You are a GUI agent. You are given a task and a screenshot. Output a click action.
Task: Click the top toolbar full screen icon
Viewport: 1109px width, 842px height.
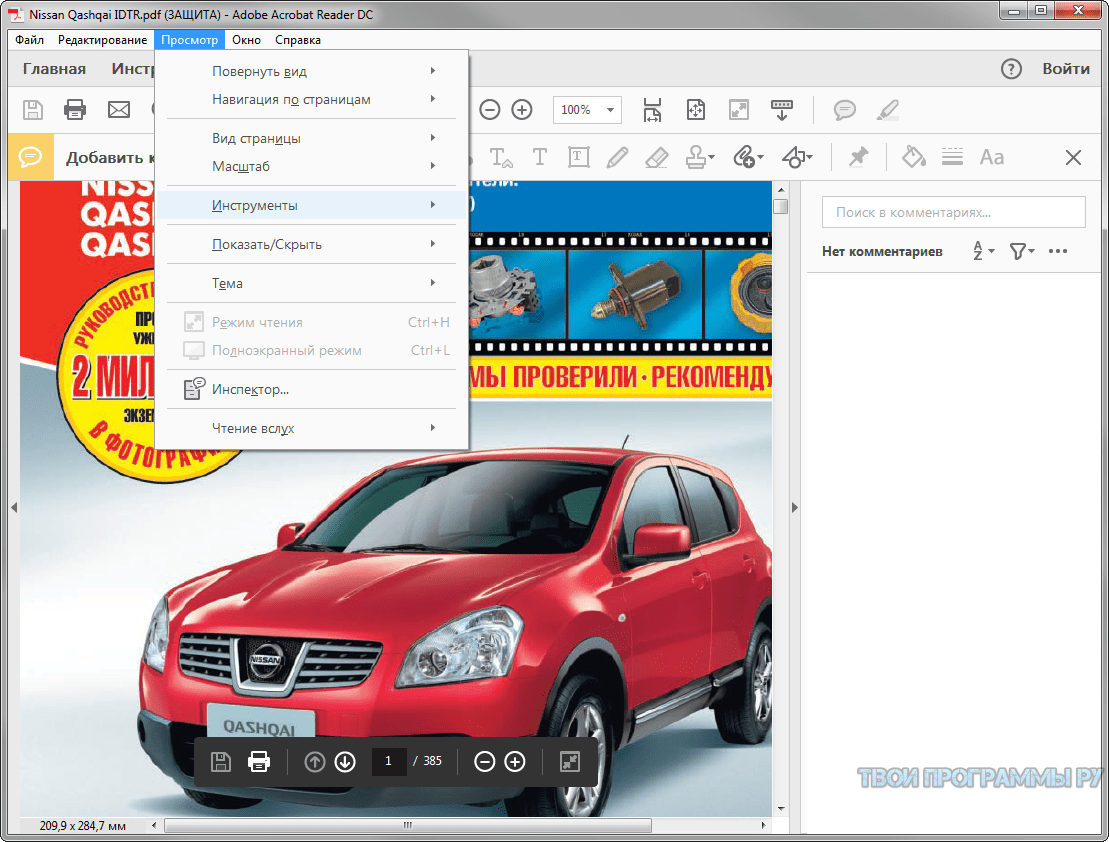[738, 110]
